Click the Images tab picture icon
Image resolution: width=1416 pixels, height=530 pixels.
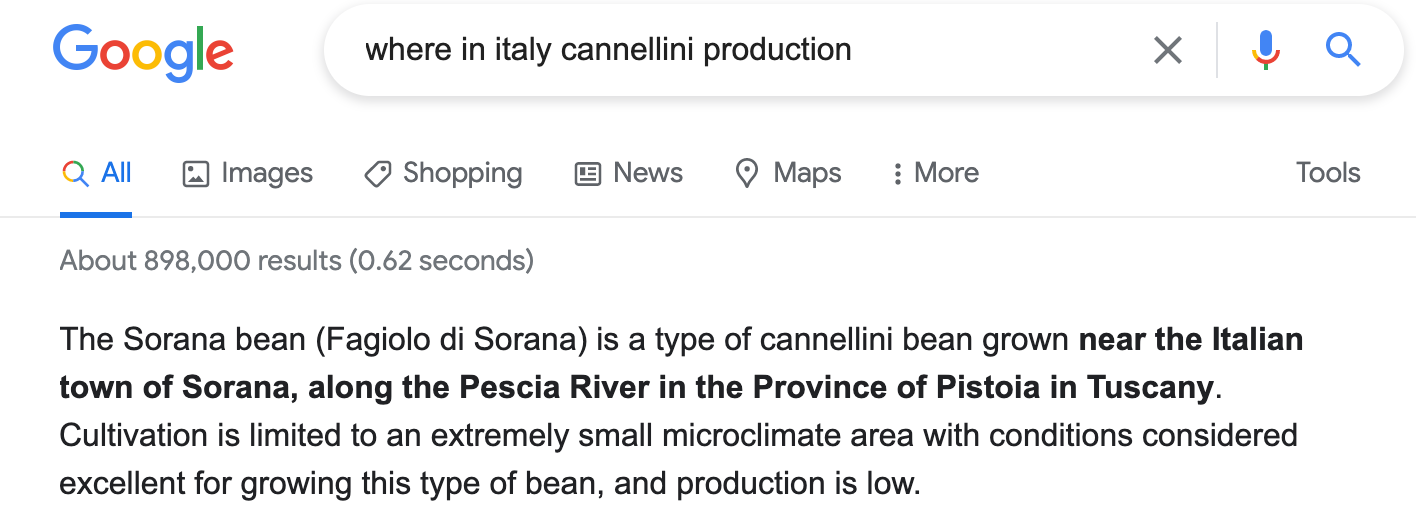[x=195, y=174]
